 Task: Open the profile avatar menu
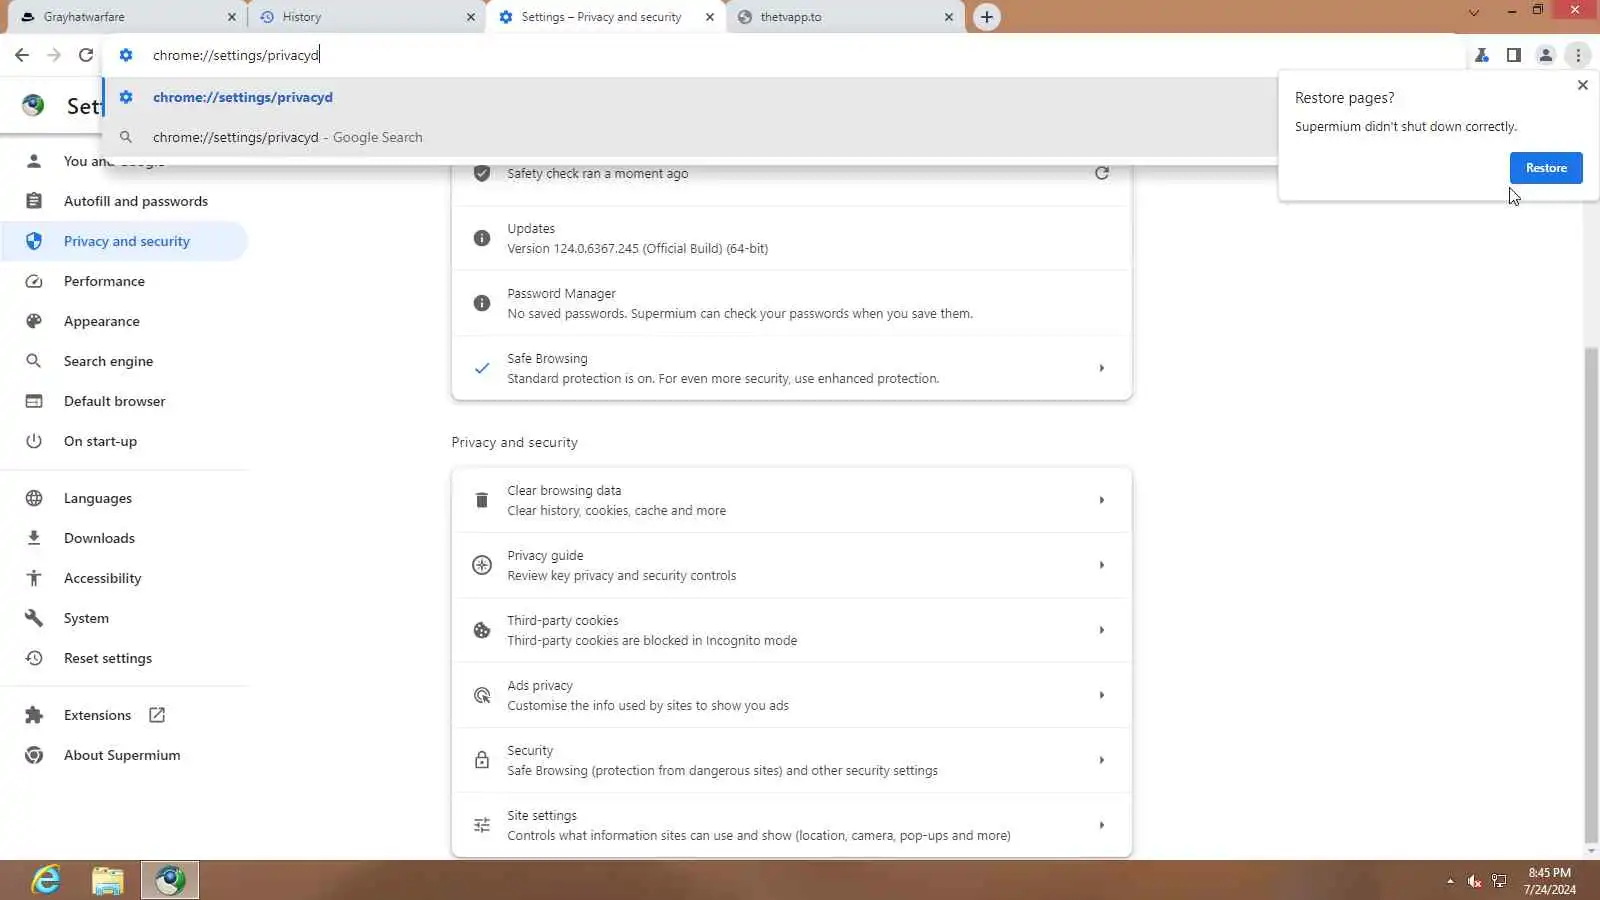tap(1546, 55)
